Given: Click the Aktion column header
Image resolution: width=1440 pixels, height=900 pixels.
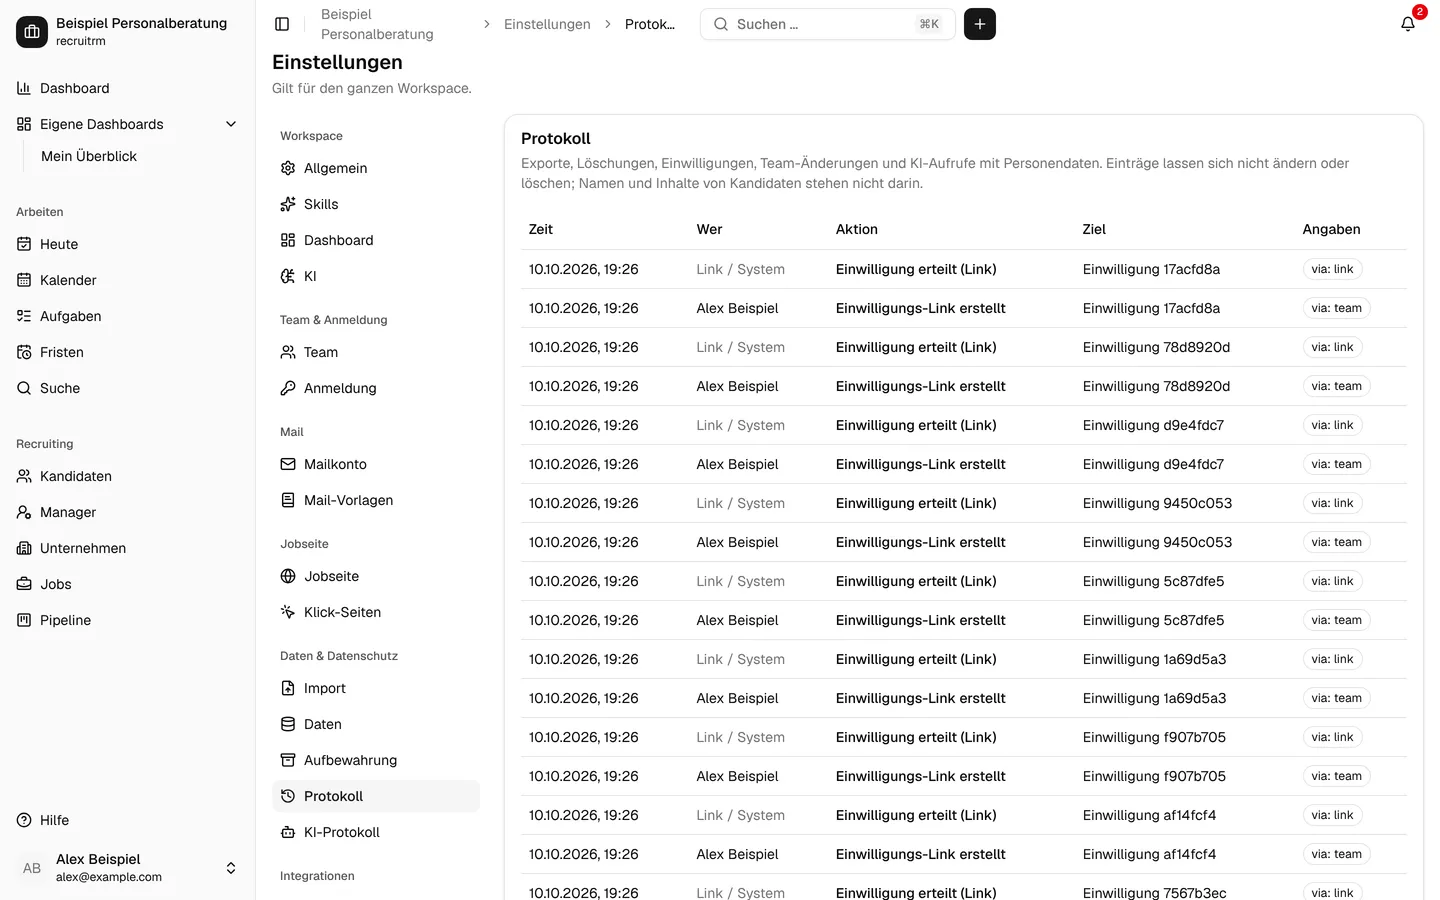Looking at the screenshot, I should [857, 229].
